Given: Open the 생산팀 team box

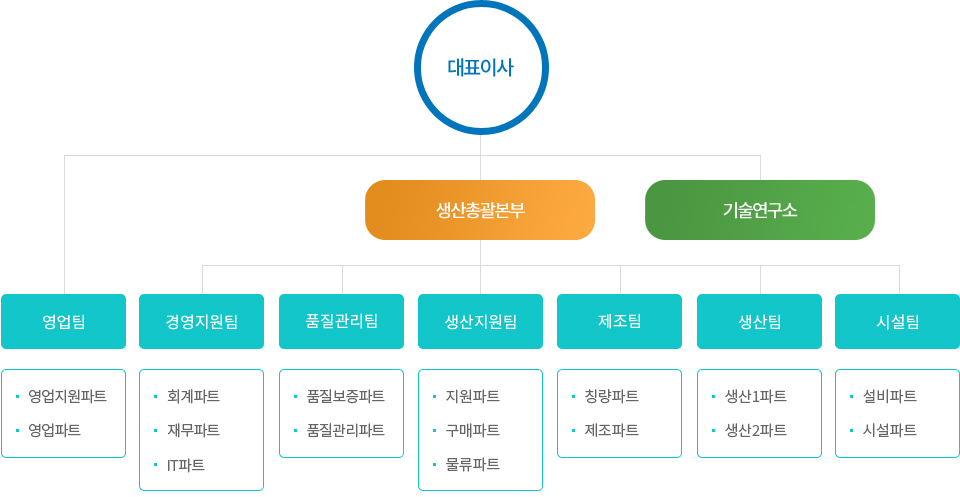Looking at the screenshot, I should 760,321.
